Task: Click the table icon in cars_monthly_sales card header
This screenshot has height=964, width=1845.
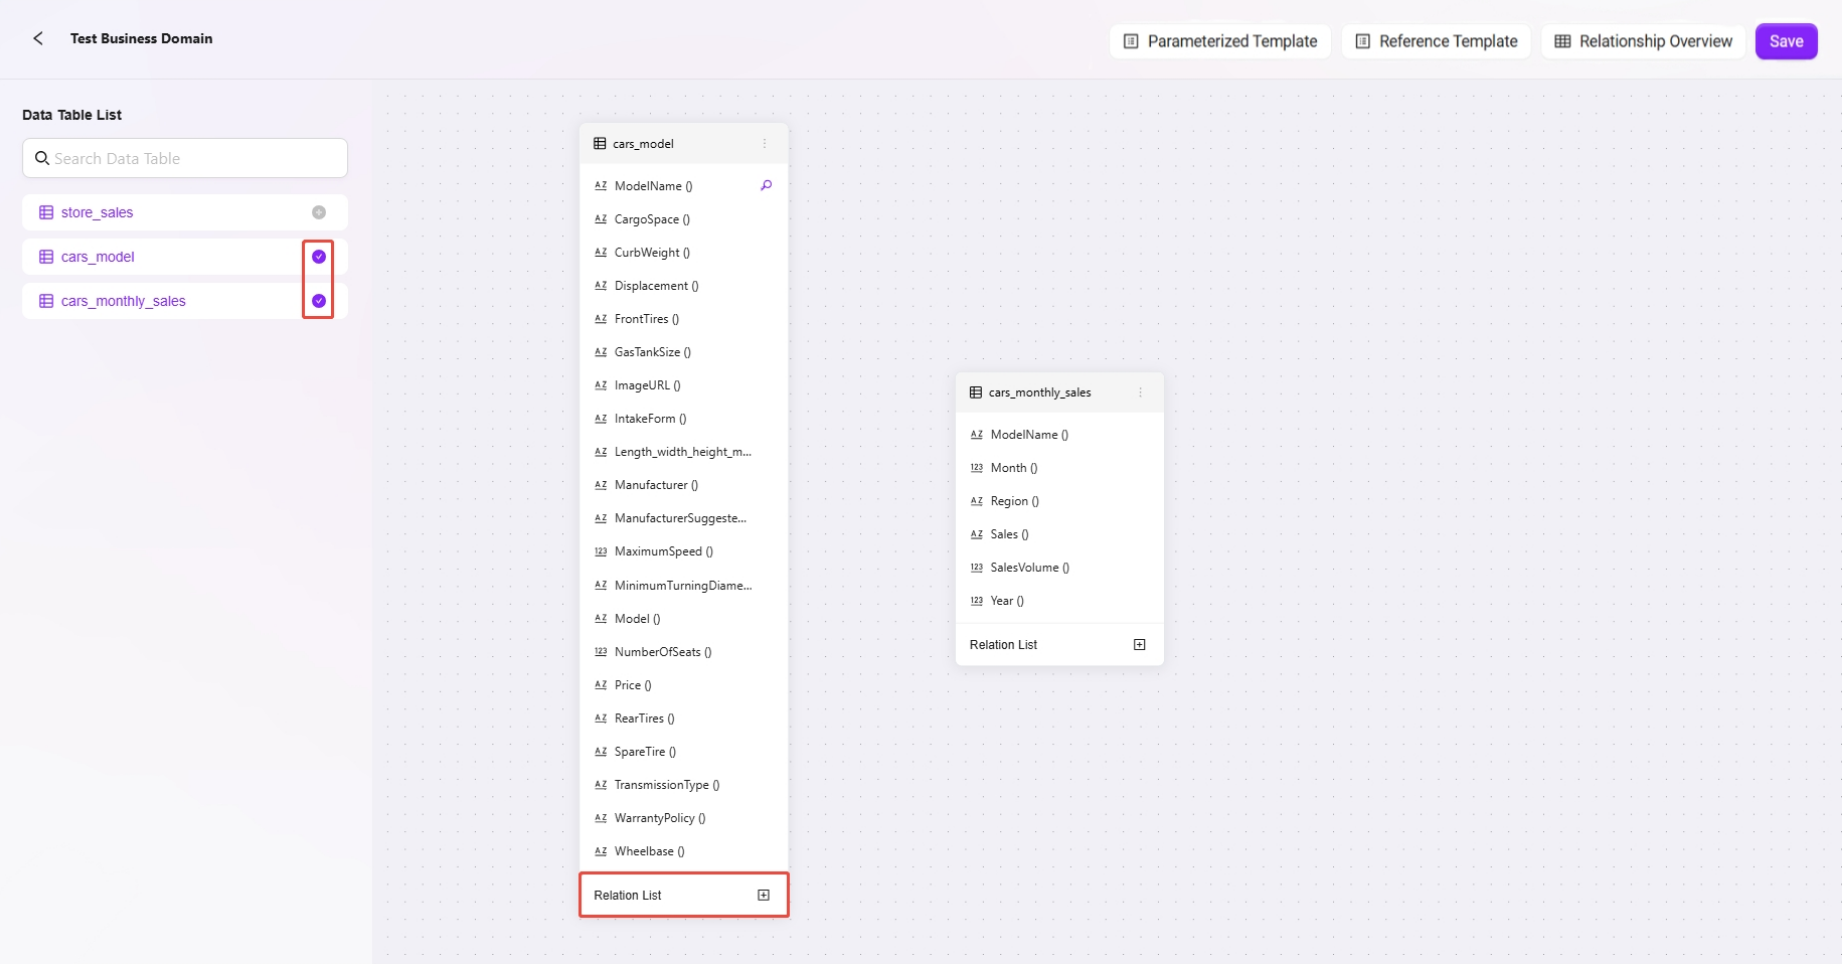Action: click(976, 392)
